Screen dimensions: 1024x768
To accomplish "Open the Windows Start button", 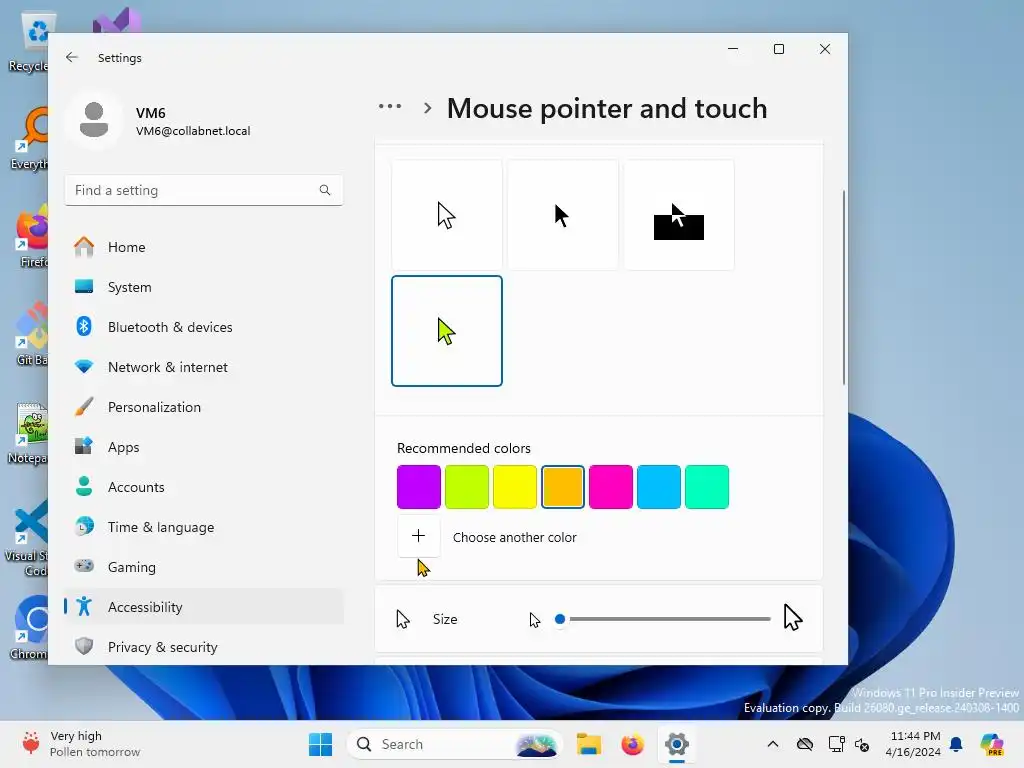I will click(x=320, y=744).
